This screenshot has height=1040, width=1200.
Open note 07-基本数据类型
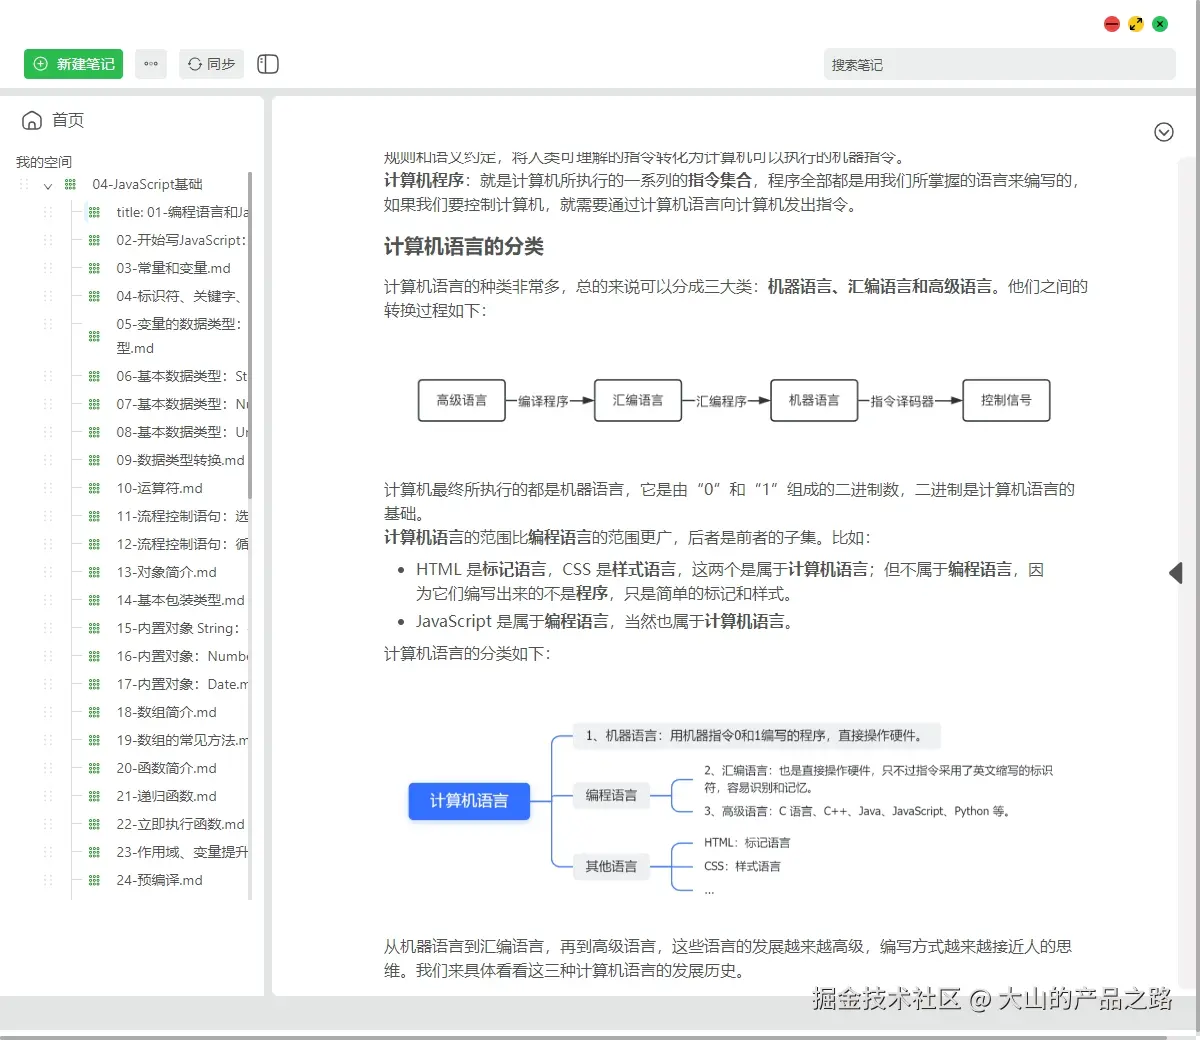(x=182, y=404)
